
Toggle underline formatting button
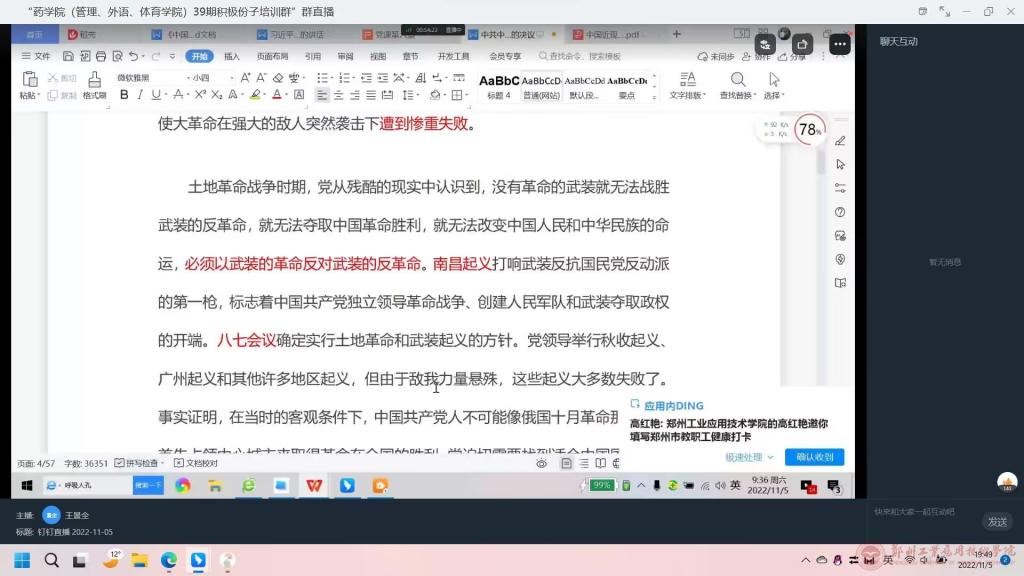[x=155, y=95]
